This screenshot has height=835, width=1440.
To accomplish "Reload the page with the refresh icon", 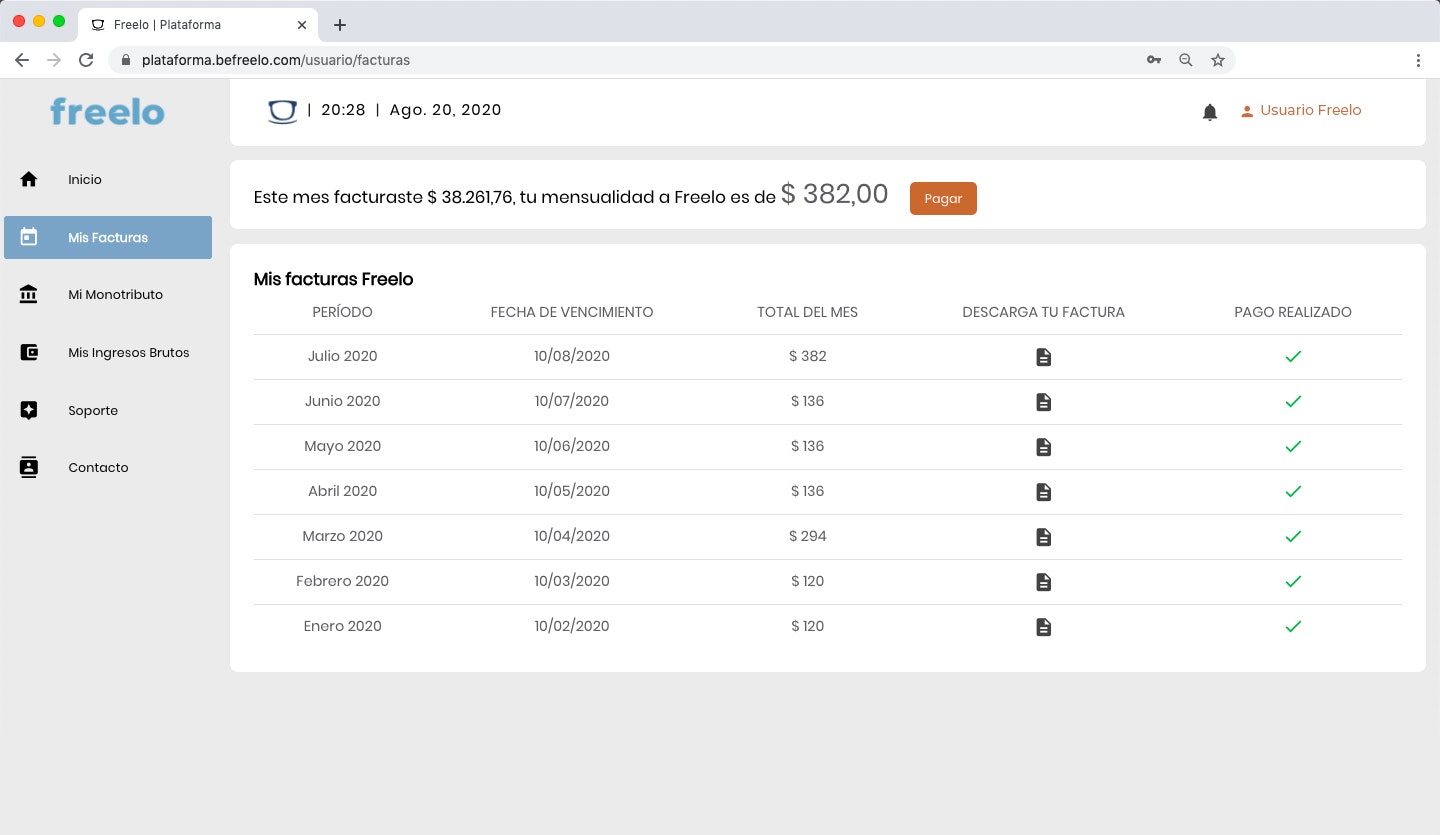I will point(87,60).
